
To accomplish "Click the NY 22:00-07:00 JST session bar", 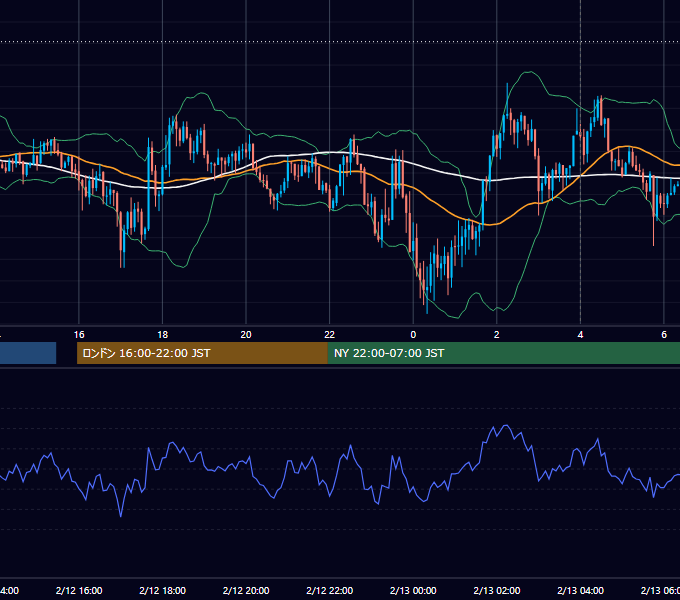I will pyautogui.click(x=503, y=353).
